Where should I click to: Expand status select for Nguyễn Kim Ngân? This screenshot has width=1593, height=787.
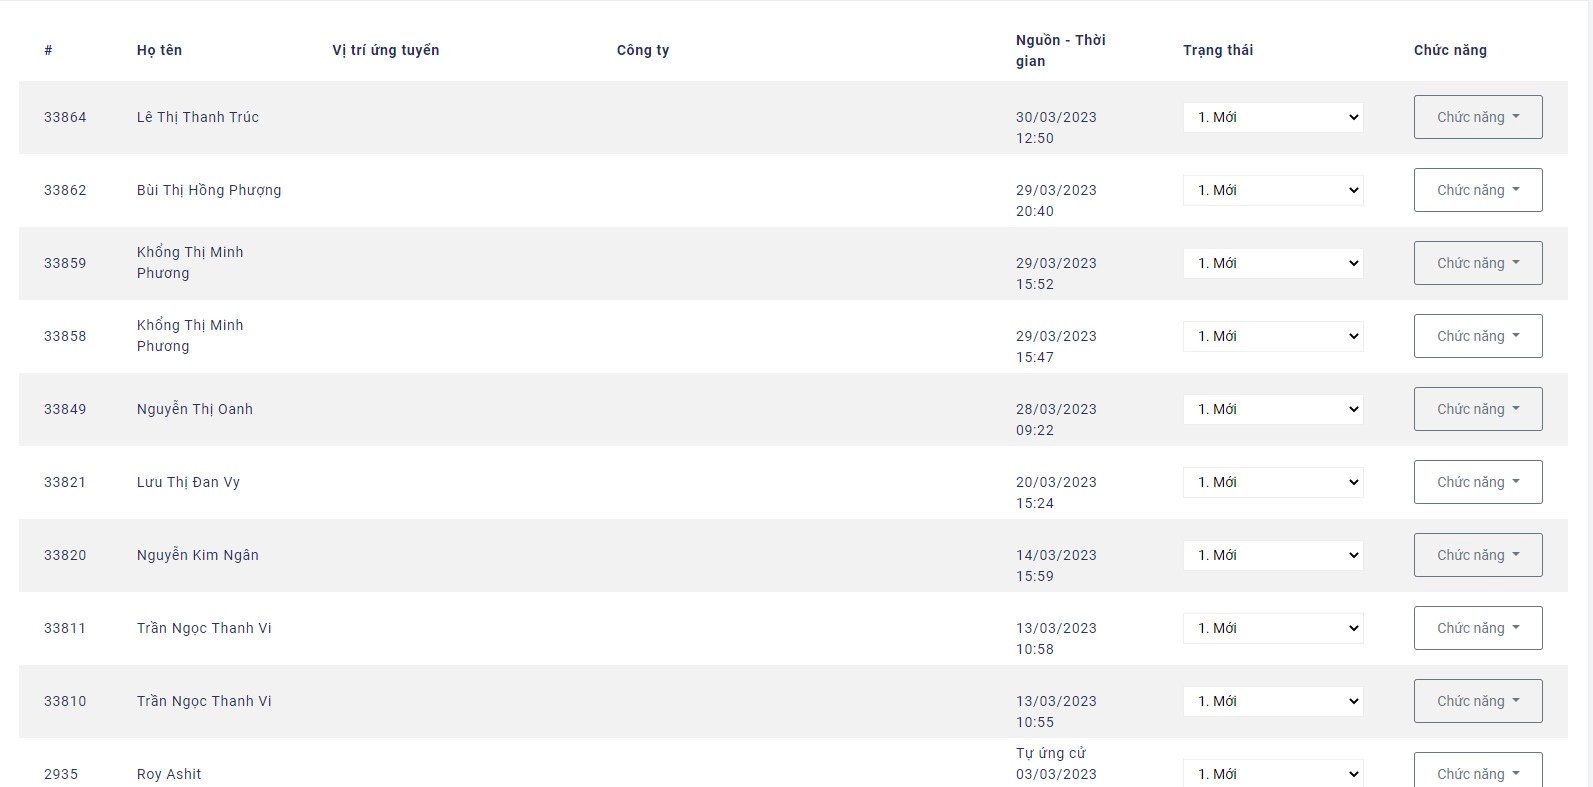1272,555
